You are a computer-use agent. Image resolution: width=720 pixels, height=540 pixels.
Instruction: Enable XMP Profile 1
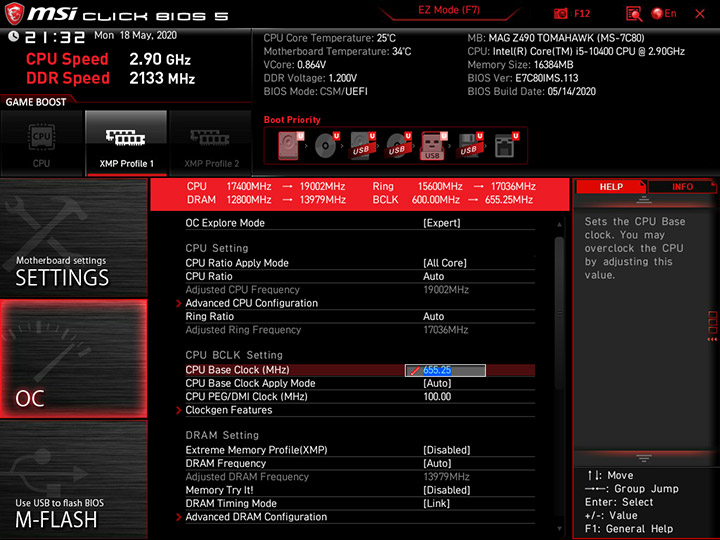coord(126,143)
